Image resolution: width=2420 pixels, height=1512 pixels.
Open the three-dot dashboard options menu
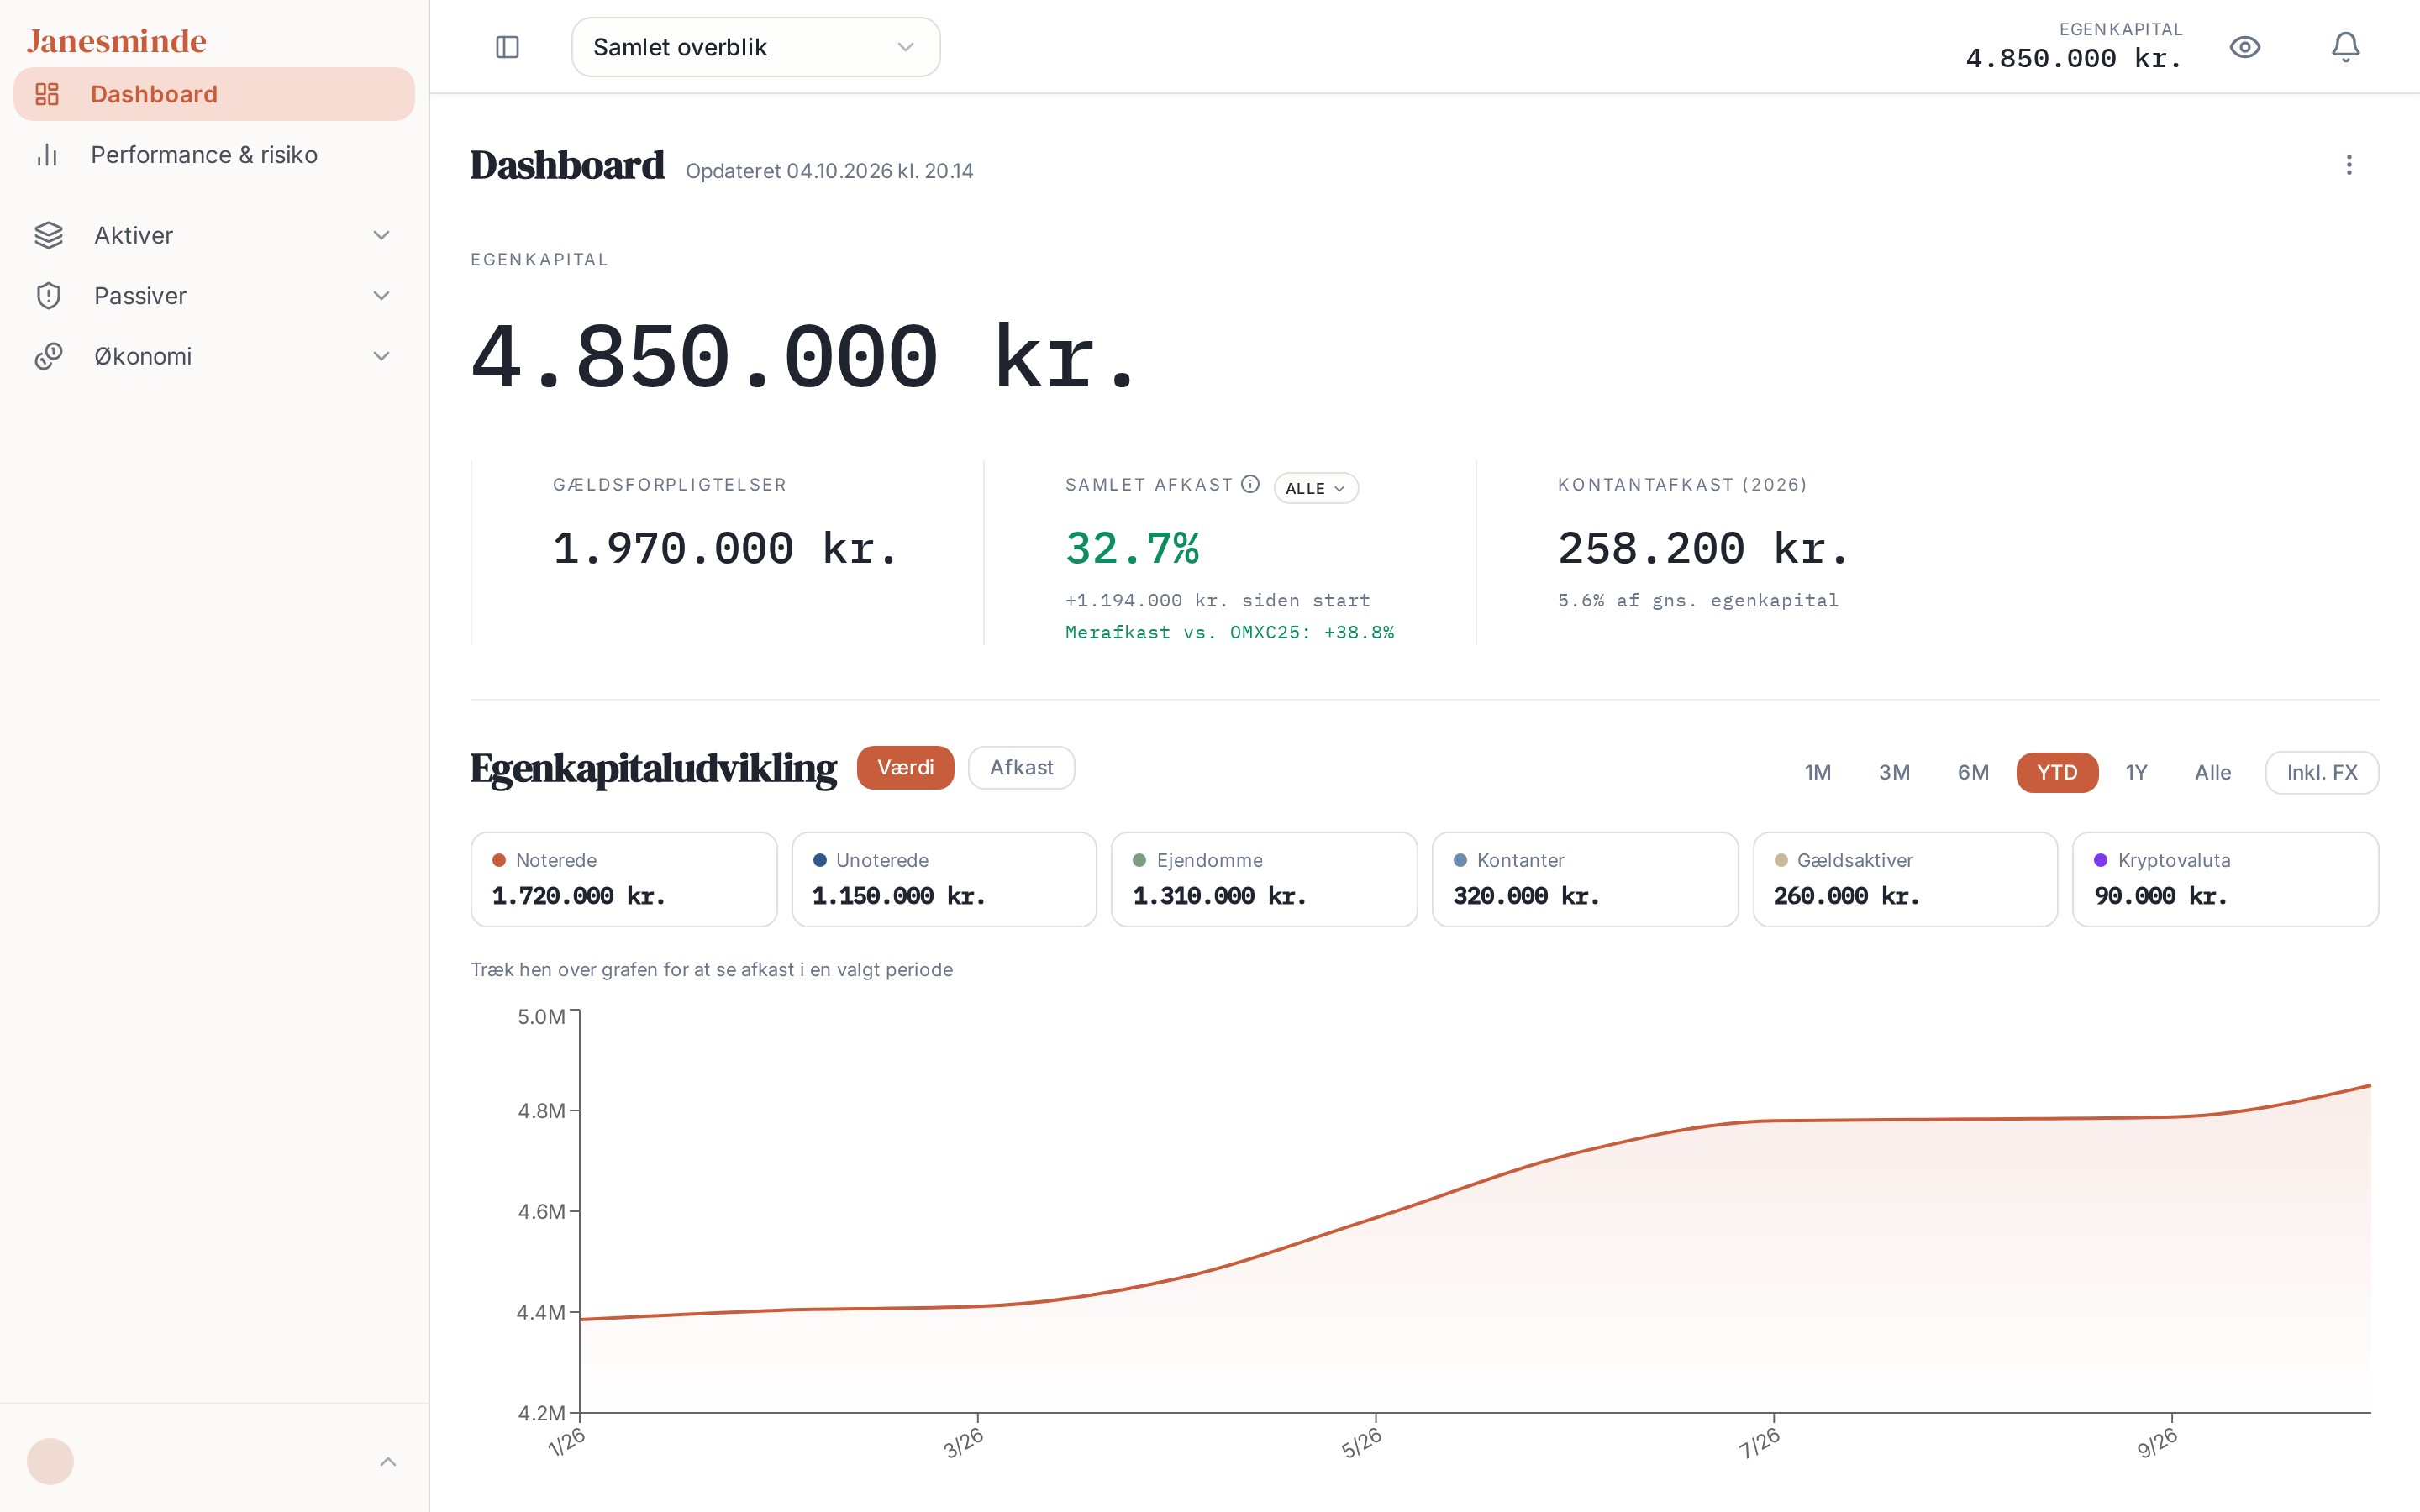(x=2349, y=165)
